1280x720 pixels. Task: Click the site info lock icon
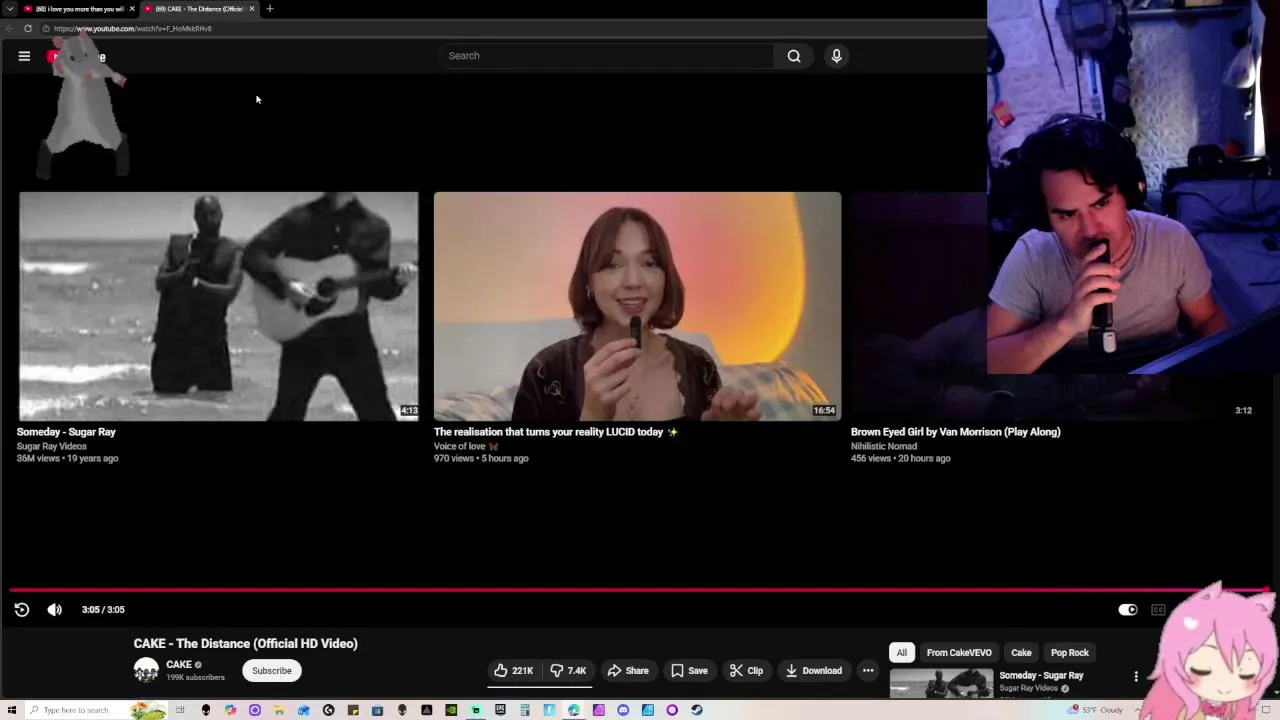coord(45,29)
